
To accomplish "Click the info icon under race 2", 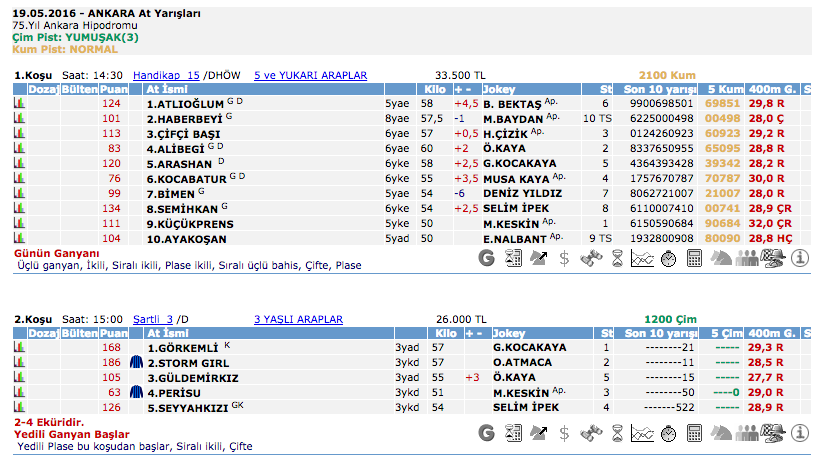I will pos(800,432).
